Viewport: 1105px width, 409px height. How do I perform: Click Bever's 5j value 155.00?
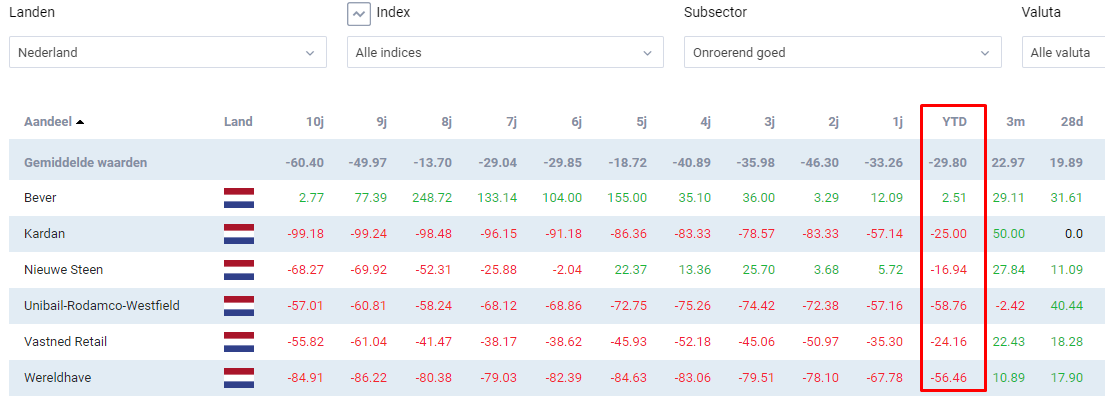pos(627,198)
